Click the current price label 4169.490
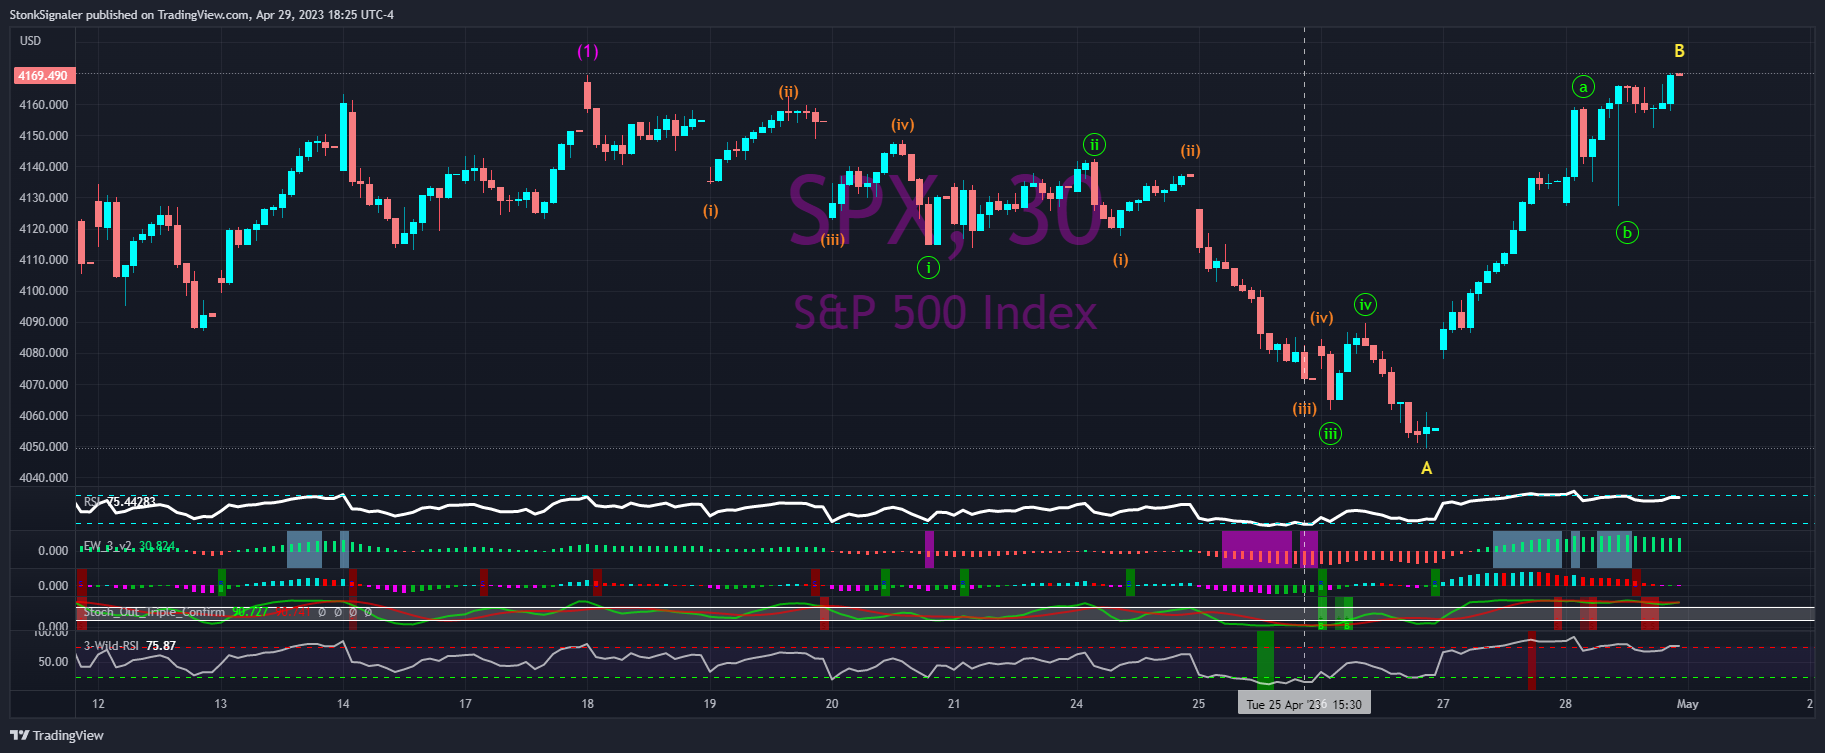Viewport: 1825px width, 753px height. tap(43, 76)
